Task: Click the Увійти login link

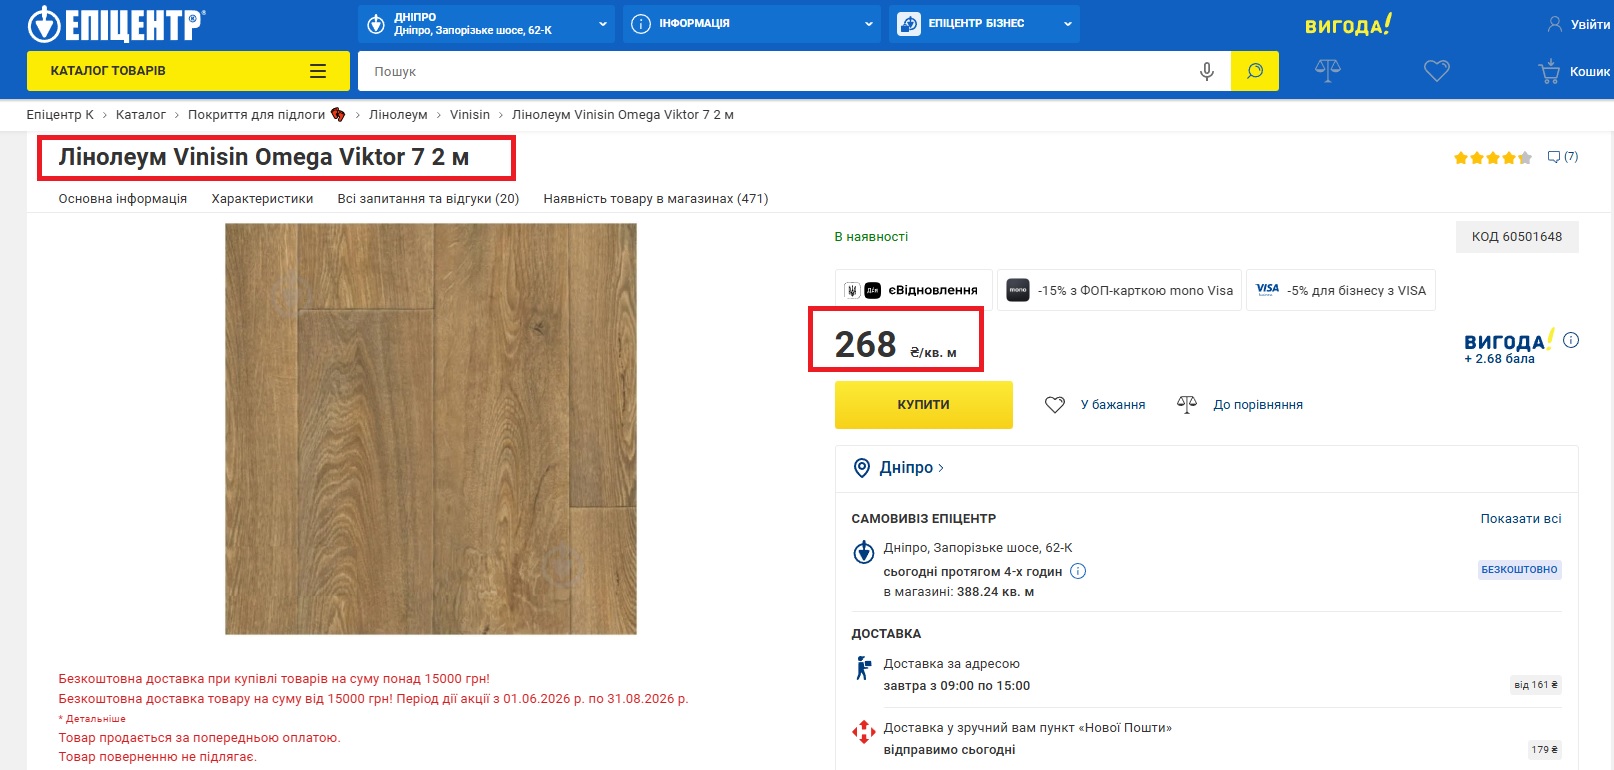Action: (x=1590, y=24)
